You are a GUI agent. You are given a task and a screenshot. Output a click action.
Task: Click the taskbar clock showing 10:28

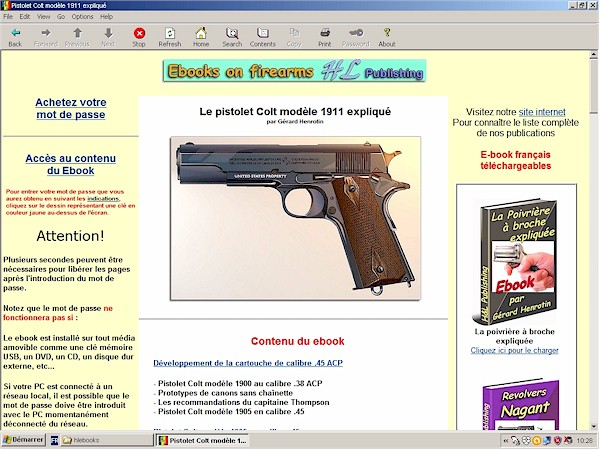[x=584, y=441]
